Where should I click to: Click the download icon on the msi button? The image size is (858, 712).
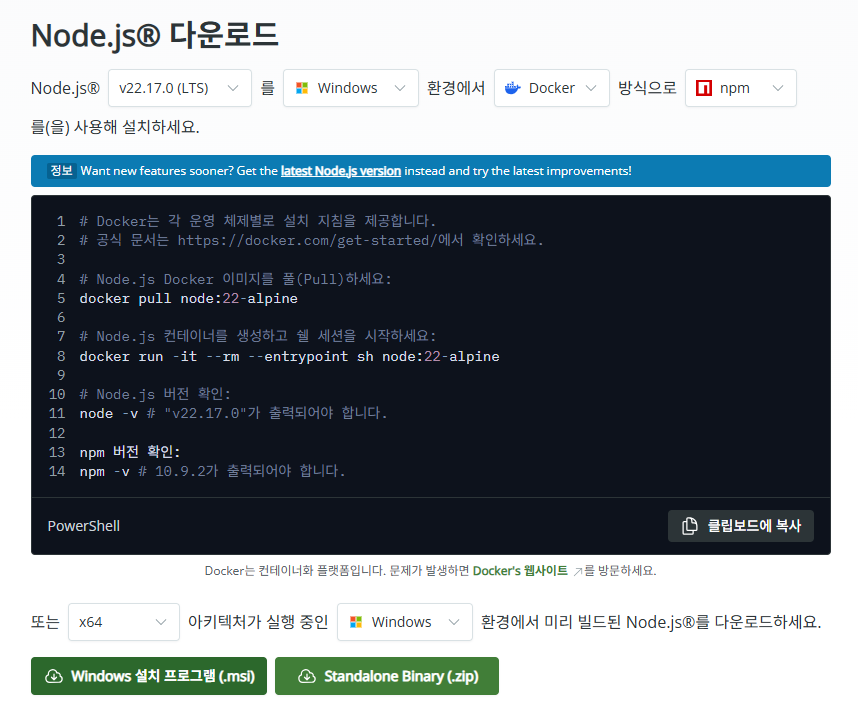[54, 676]
